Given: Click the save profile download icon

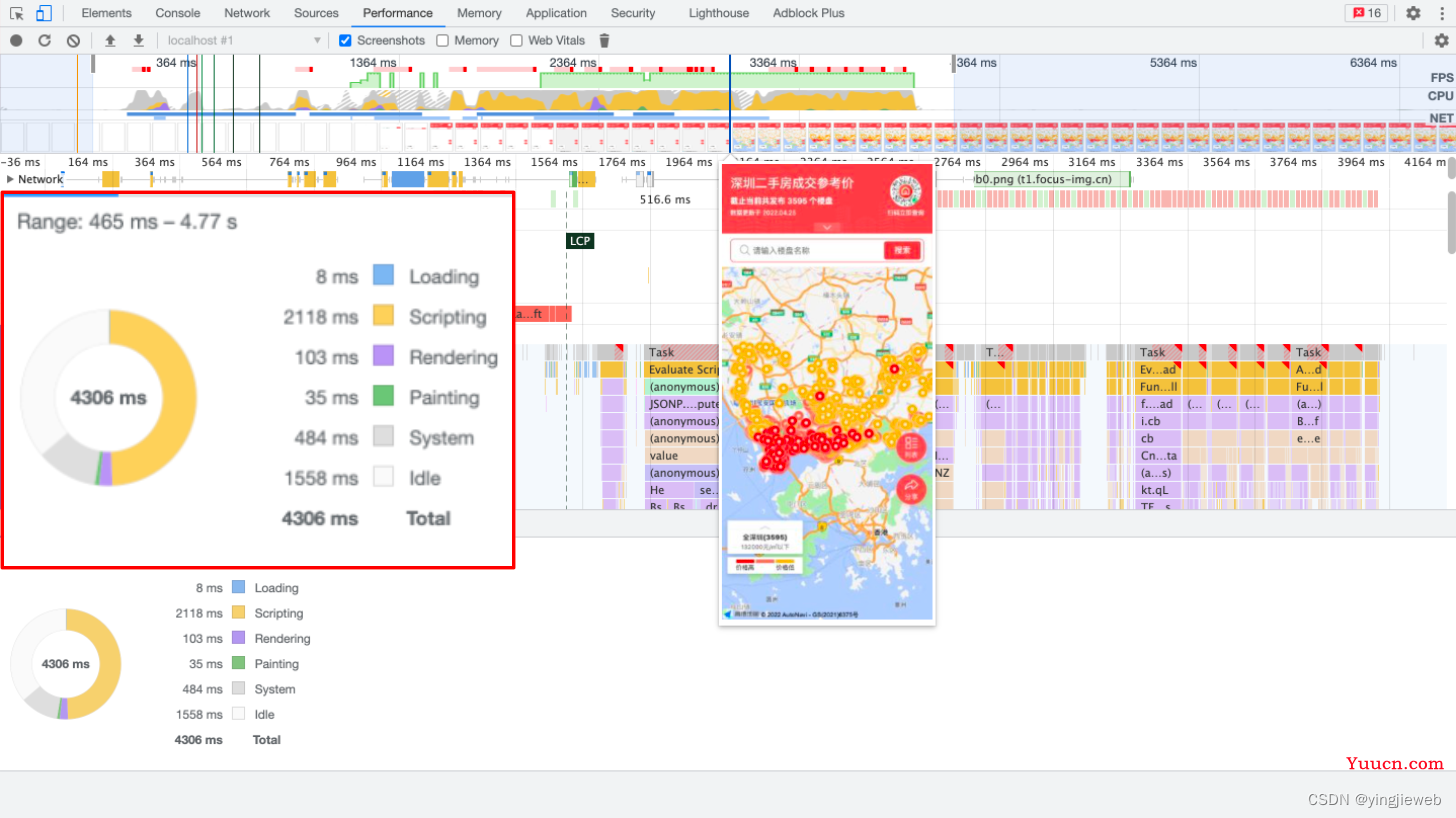Looking at the screenshot, I should pyautogui.click(x=139, y=40).
